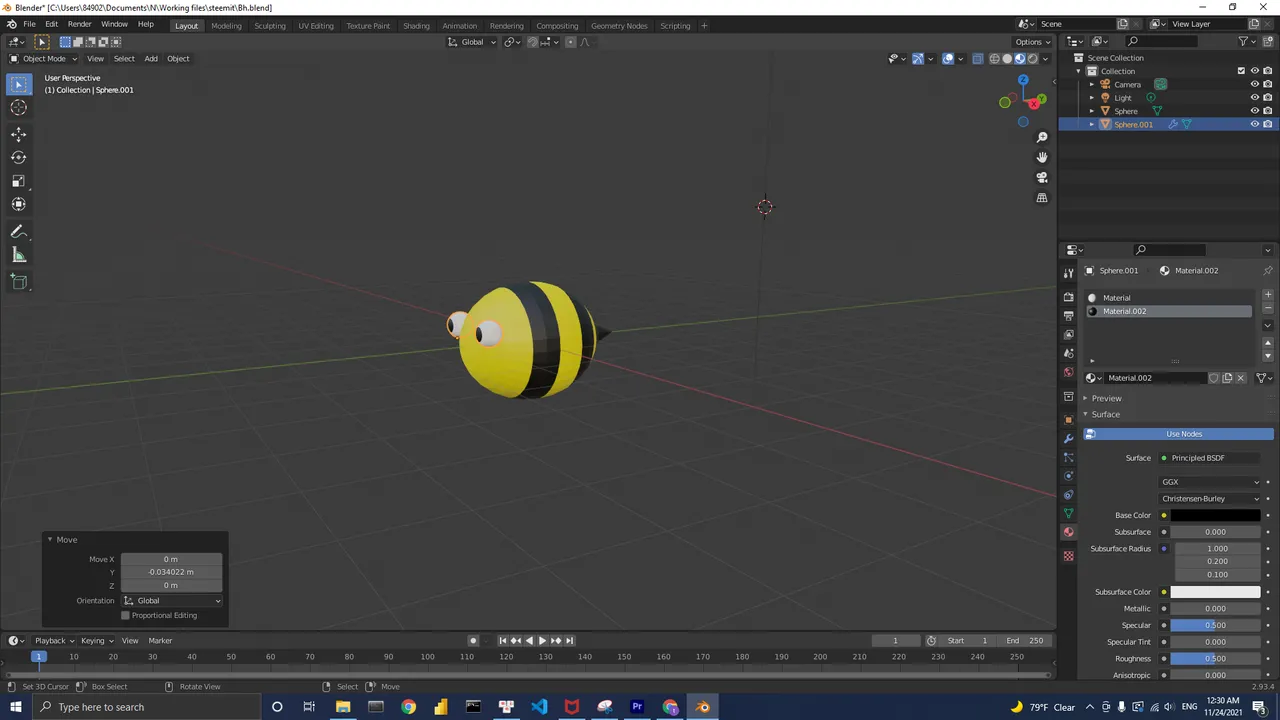The height and width of the screenshot is (720, 1280).
Task: Switch perspective/orthographic with the grid gizmo
Action: point(1042,198)
